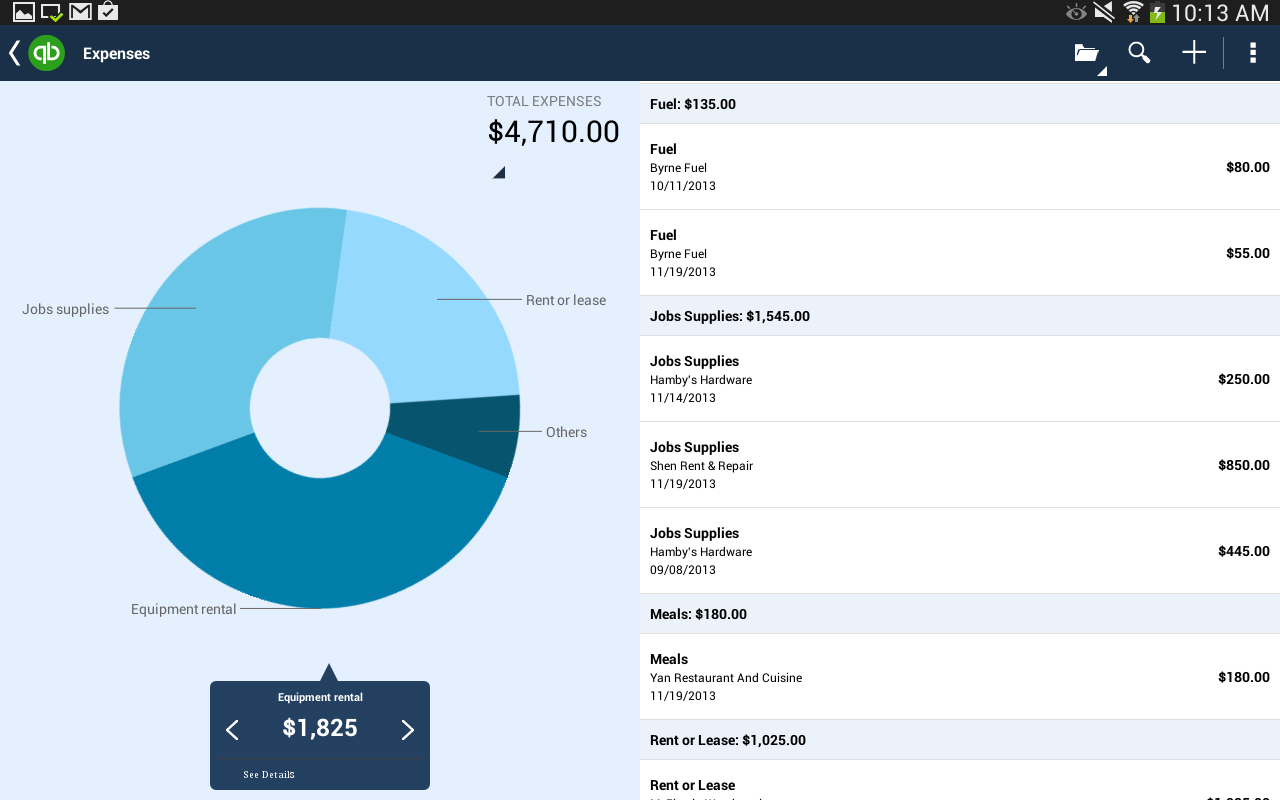
Task: Open the expense categories folder icon
Action: pos(1087,52)
